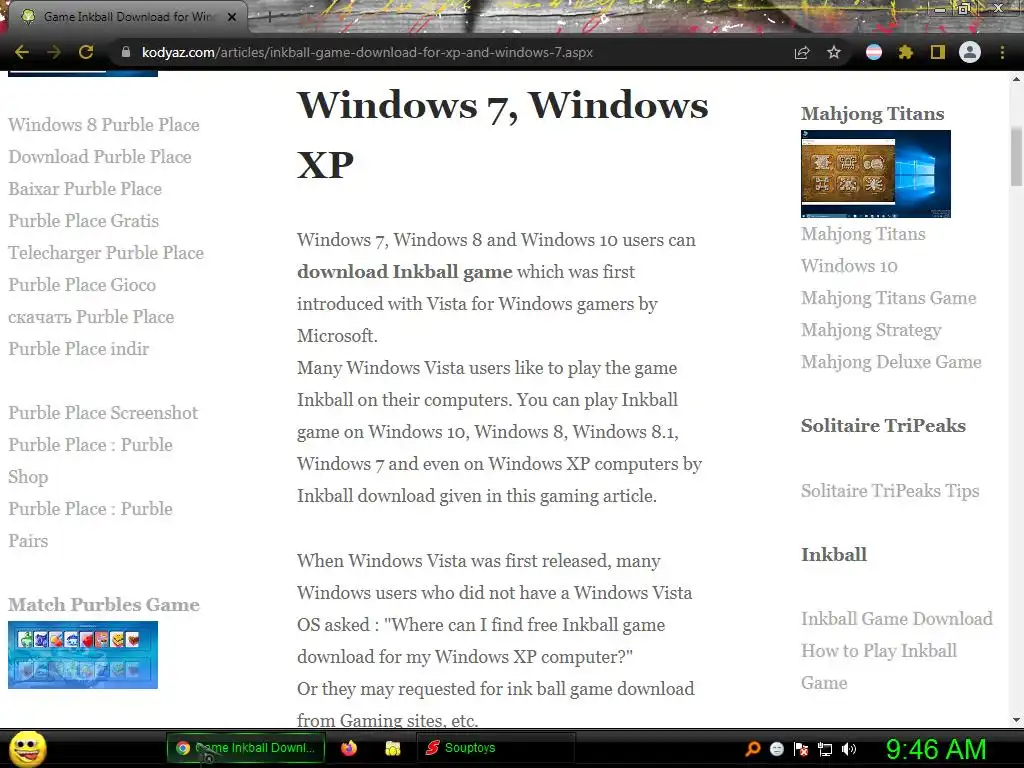The width and height of the screenshot is (1024, 768).
Task: Open the flag with red X tray icon
Action: tap(801, 748)
